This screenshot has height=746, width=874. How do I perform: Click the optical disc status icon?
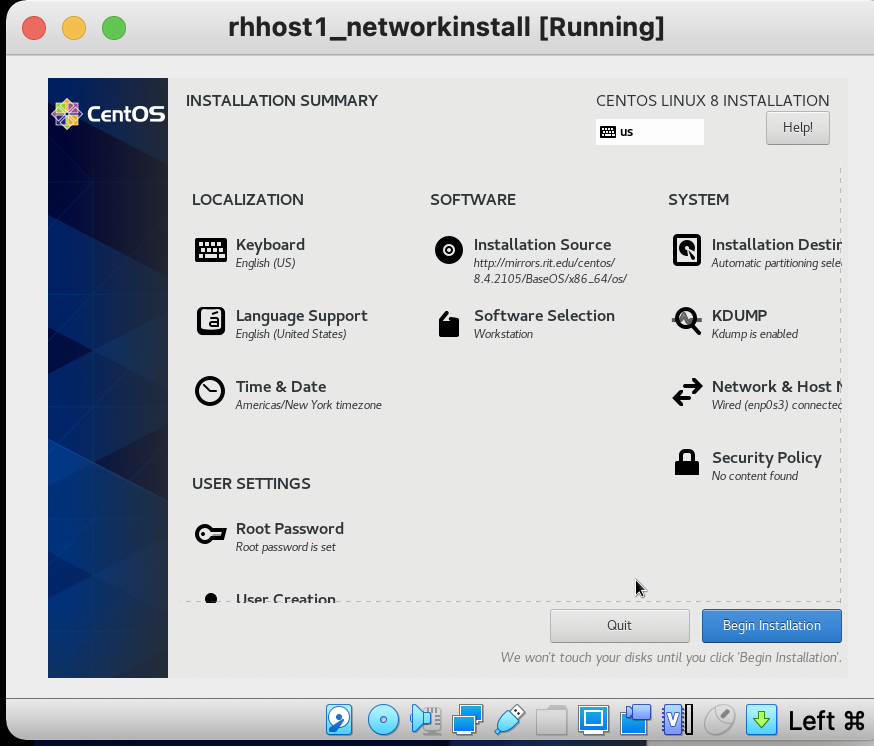pyautogui.click(x=383, y=720)
